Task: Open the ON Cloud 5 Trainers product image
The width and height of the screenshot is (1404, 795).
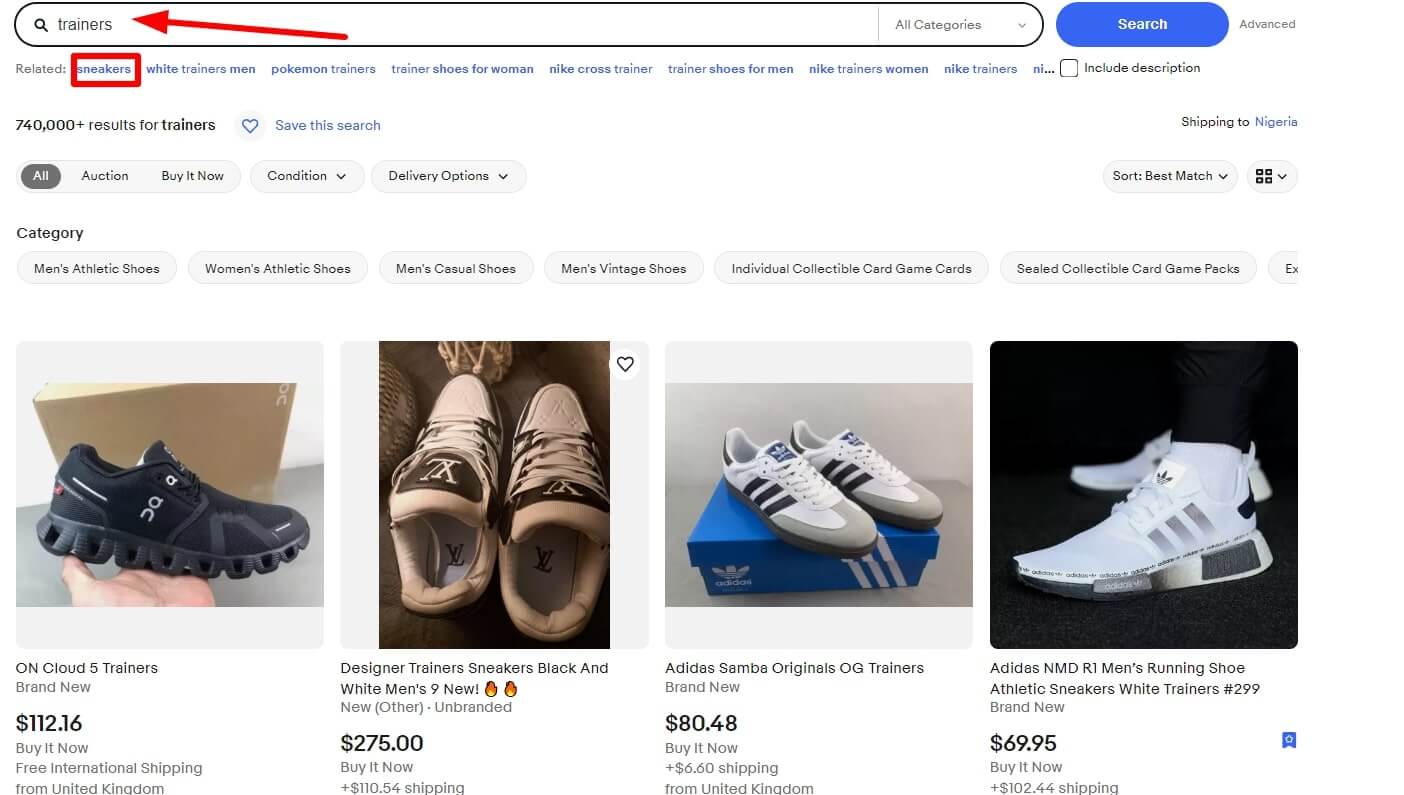Action: click(x=170, y=495)
